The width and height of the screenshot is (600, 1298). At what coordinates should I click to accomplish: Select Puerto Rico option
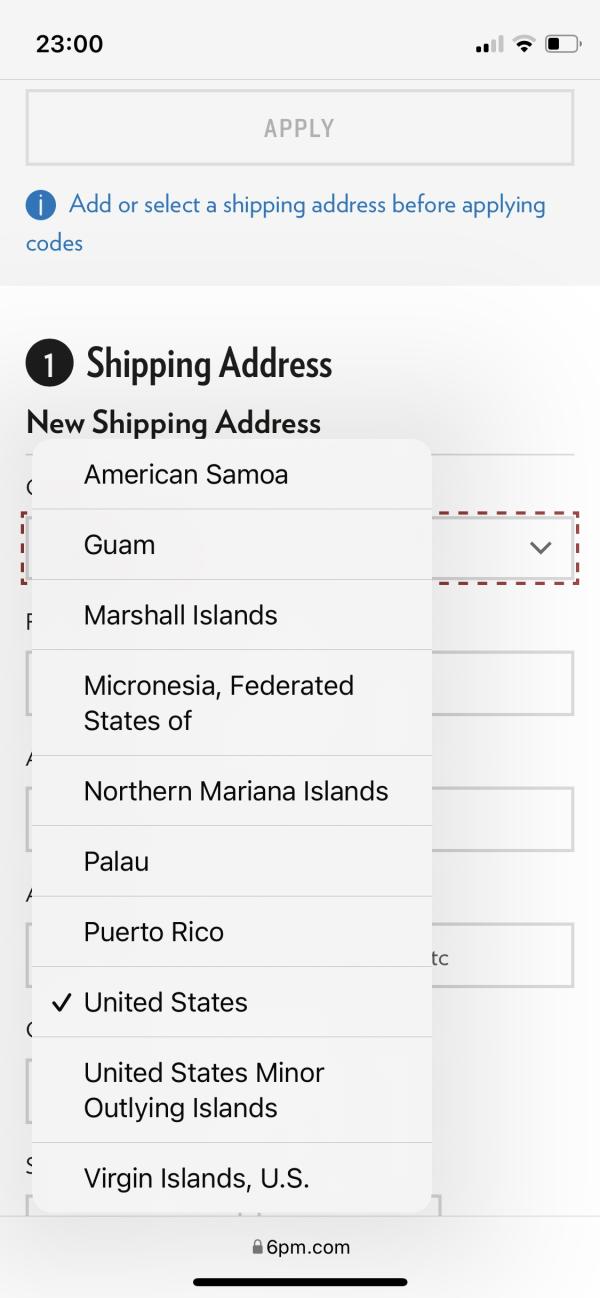pos(232,931)
